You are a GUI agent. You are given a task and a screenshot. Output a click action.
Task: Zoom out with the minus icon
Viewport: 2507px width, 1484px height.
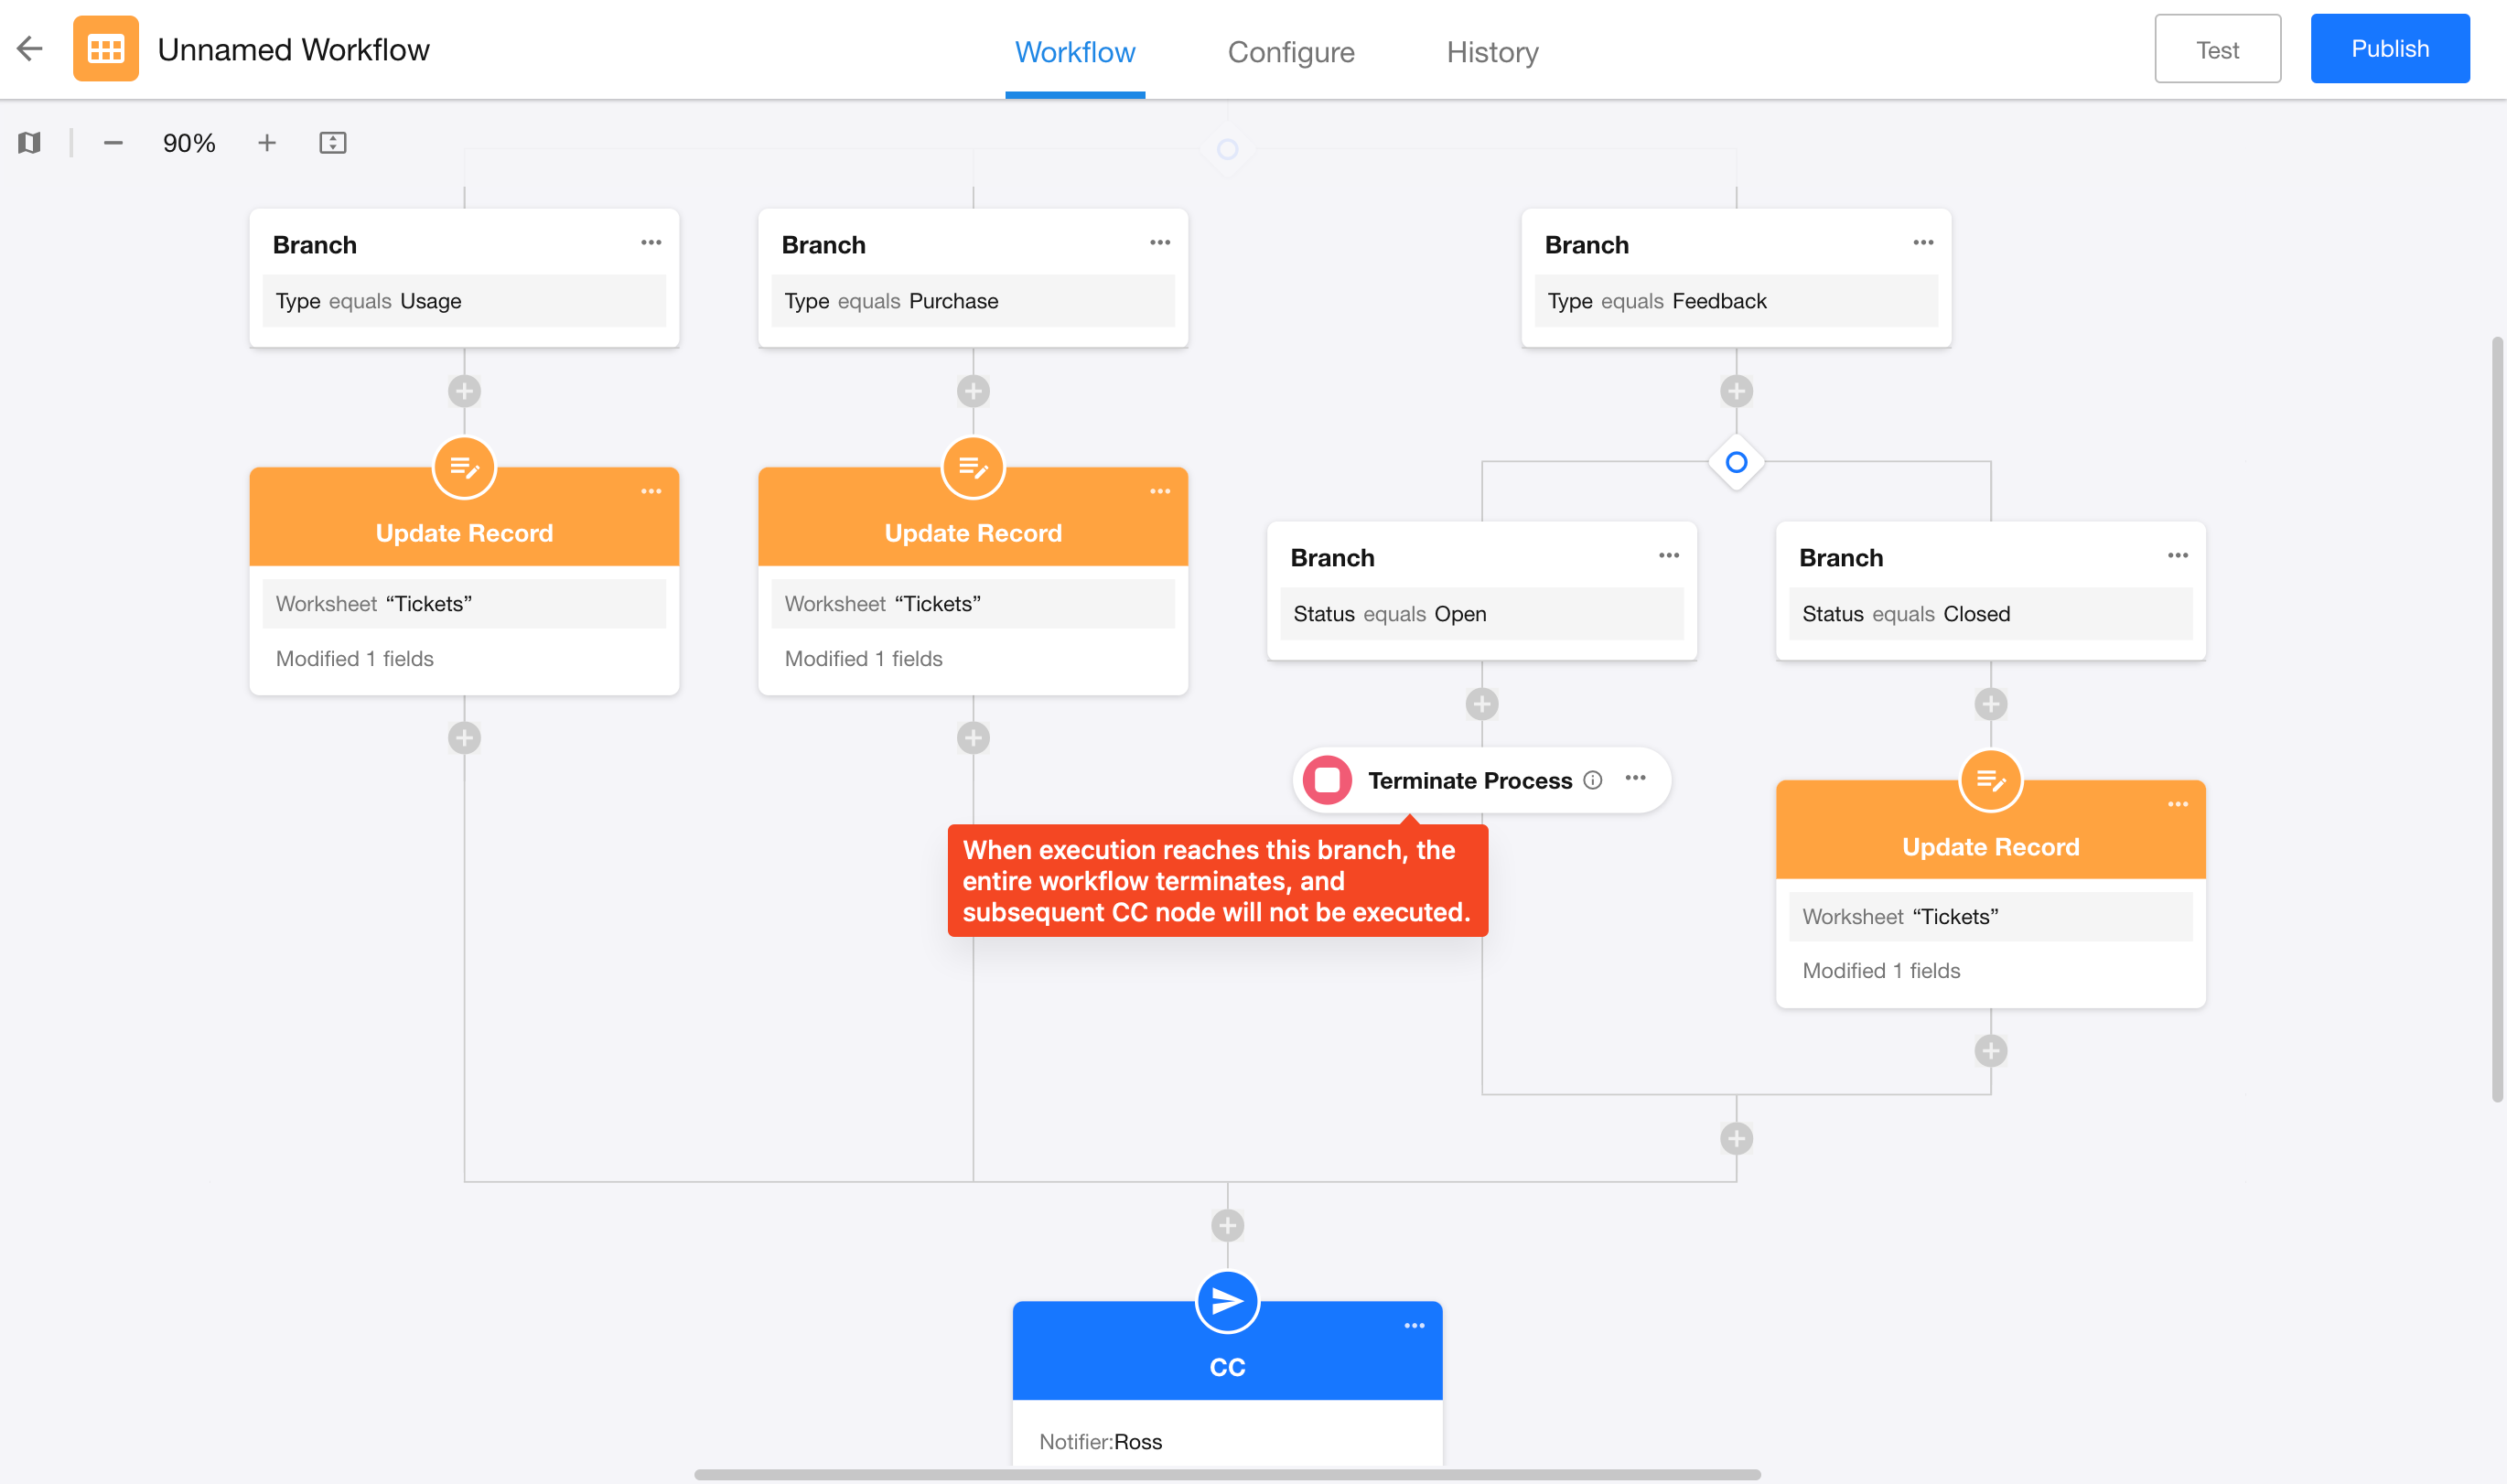(x=113, y=143)
